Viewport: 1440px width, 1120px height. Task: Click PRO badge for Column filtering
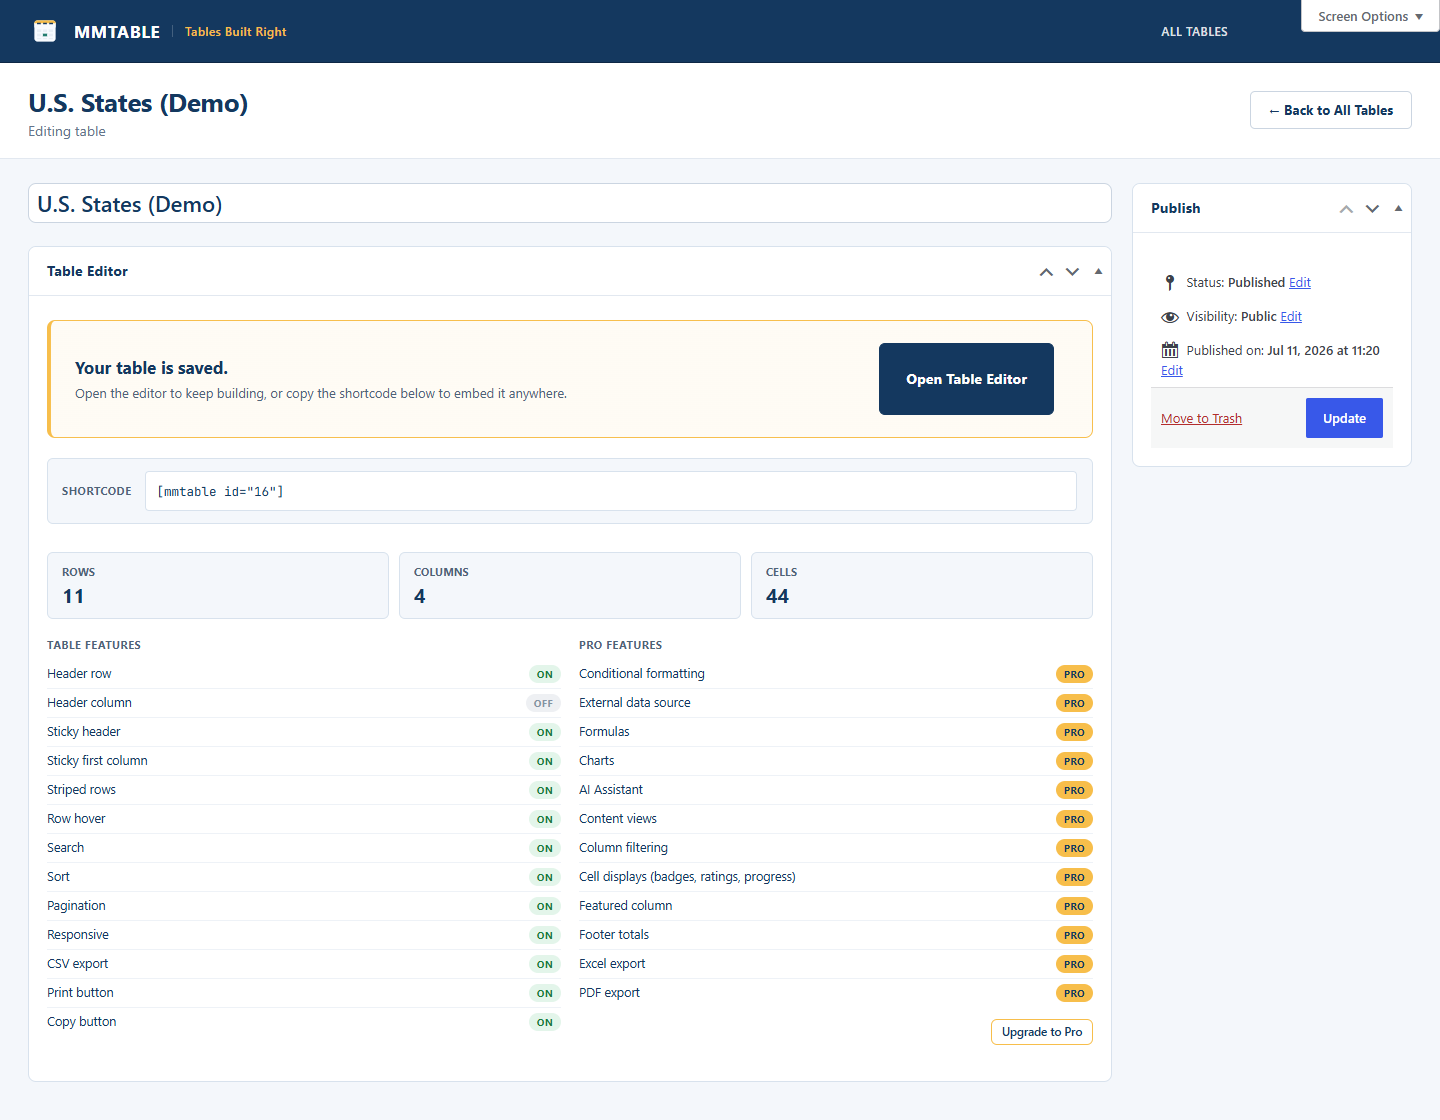click(1074, 848)
